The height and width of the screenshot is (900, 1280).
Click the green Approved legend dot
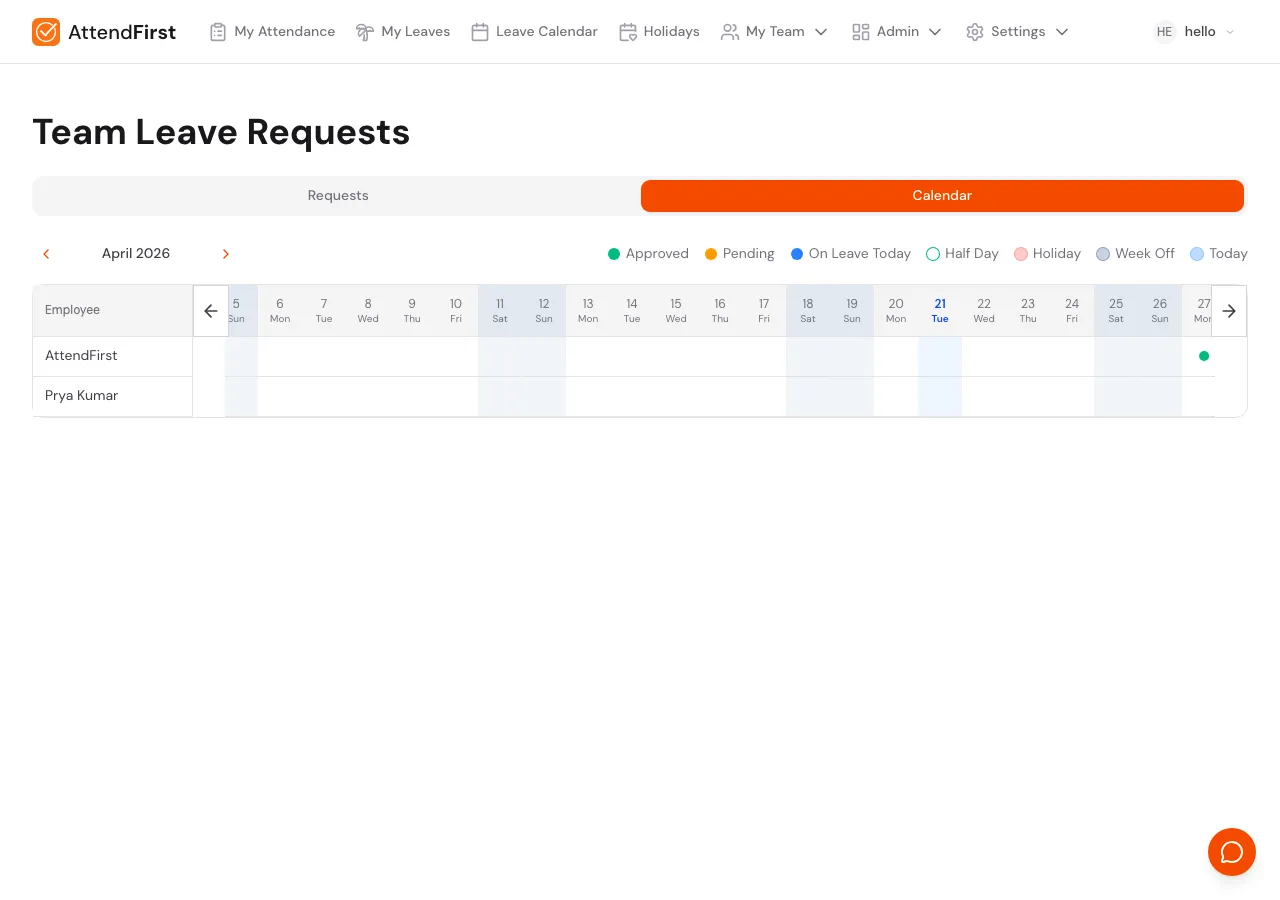coord(613,254)
